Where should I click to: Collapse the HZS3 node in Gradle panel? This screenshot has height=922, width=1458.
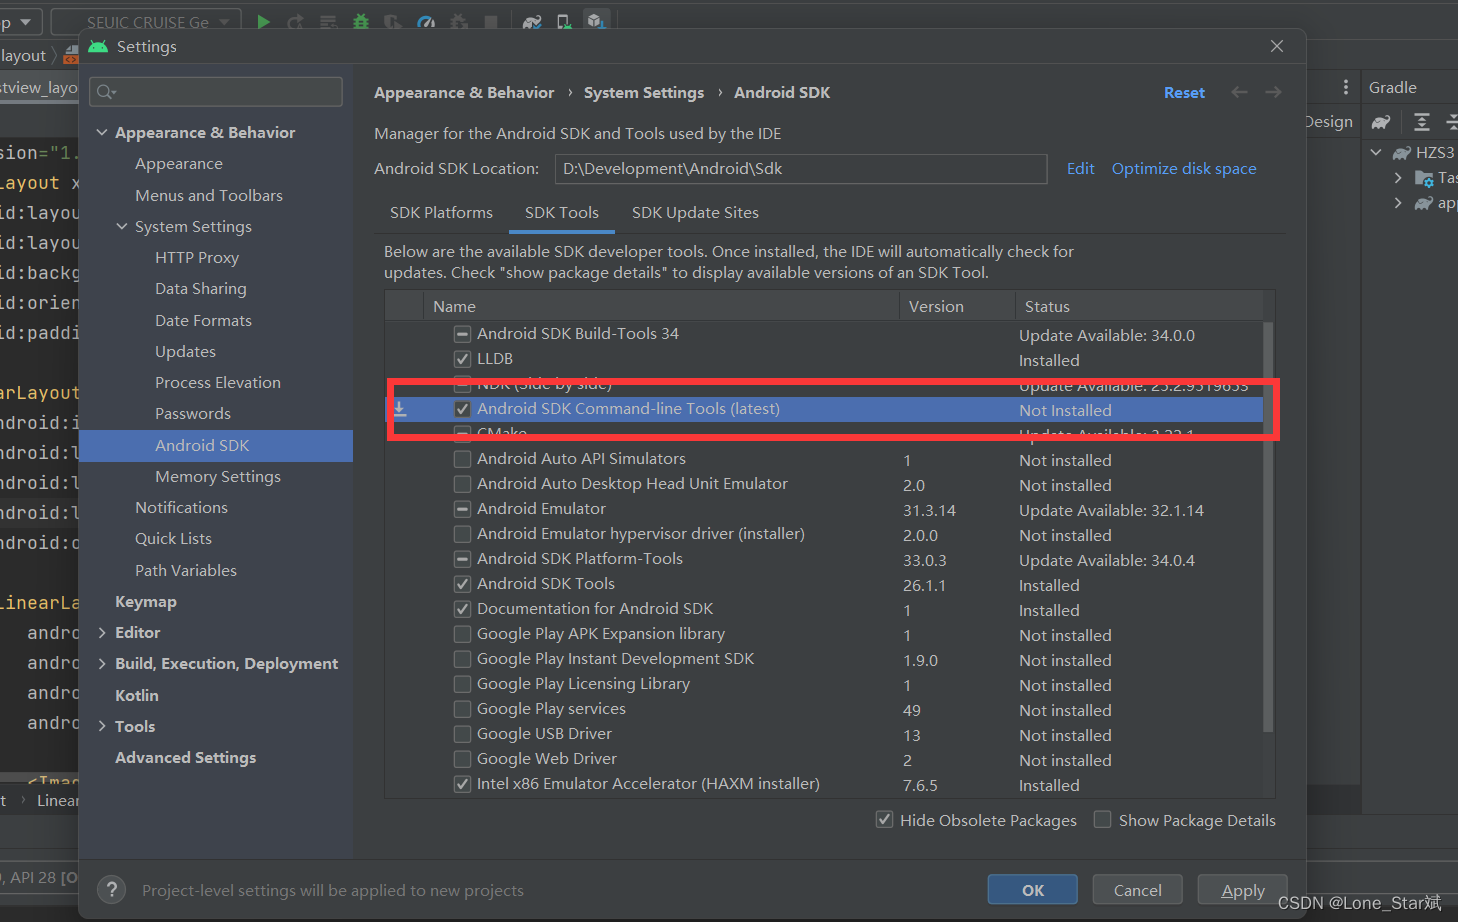[1376, 153]
